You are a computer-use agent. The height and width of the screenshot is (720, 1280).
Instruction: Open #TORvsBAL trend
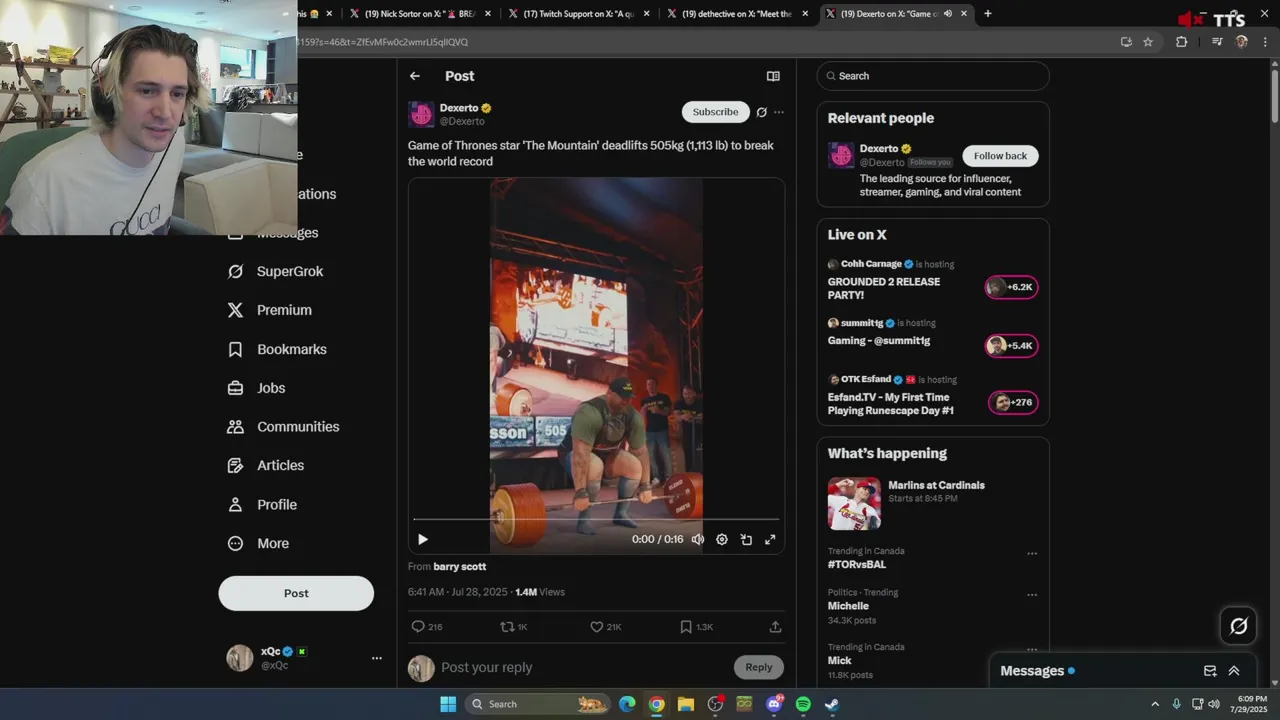coord(857,564)
